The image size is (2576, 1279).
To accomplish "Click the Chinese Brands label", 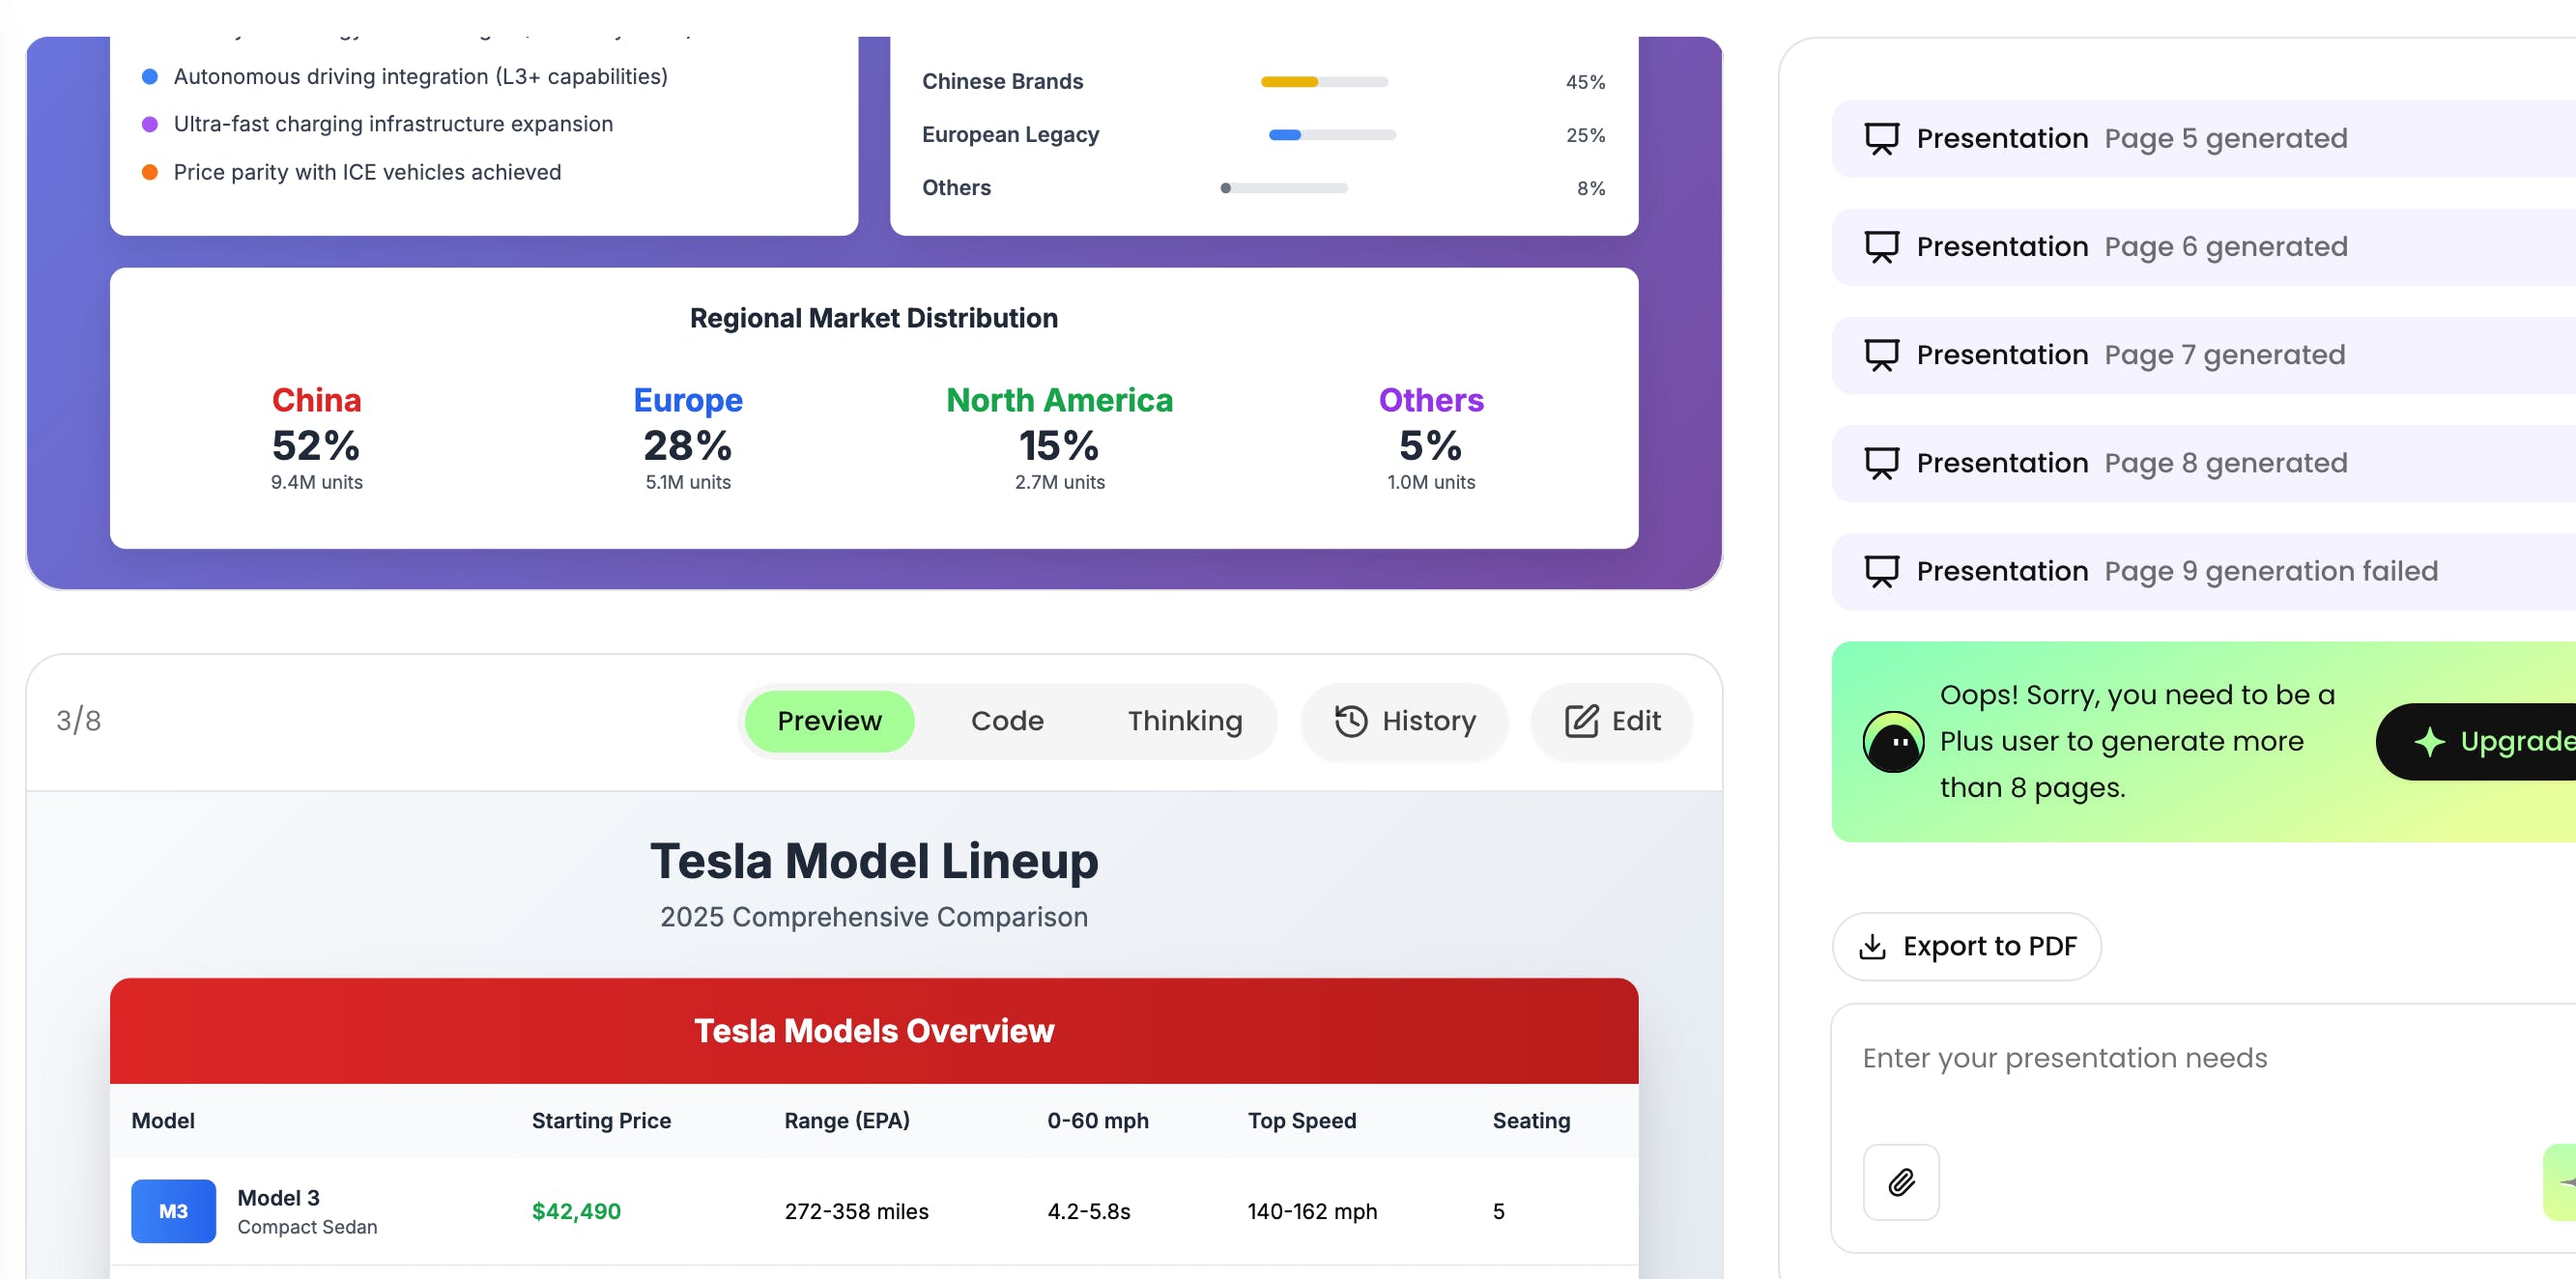I will (1002, 82).
